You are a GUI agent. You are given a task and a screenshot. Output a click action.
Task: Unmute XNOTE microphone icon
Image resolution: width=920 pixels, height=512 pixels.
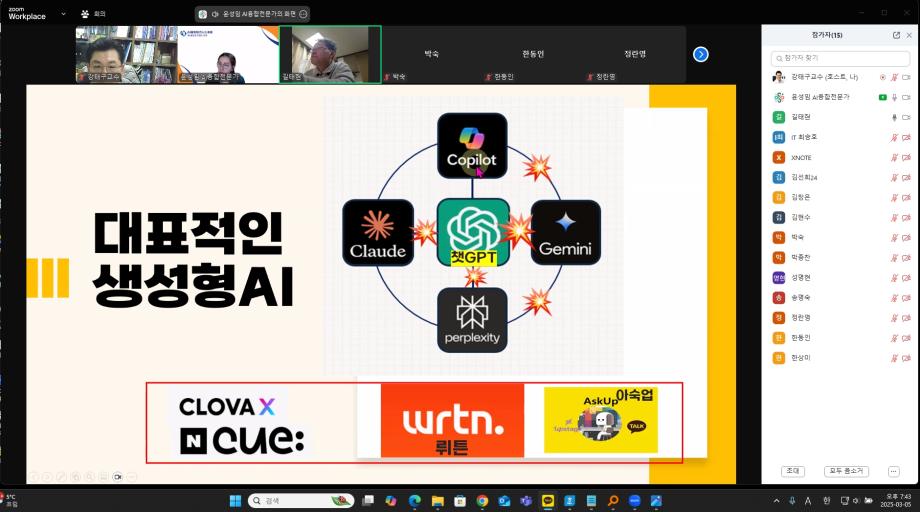[x=894, y=158]
